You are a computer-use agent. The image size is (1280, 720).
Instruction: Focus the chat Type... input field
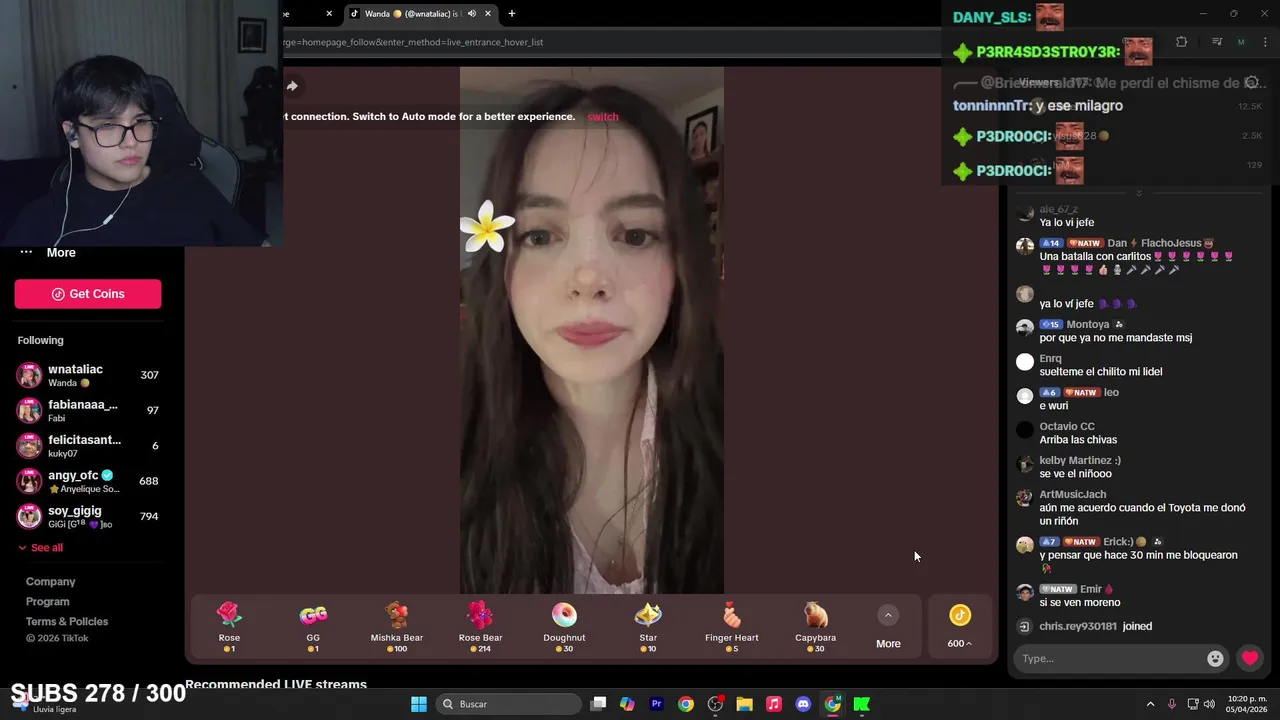[1110, 658]
